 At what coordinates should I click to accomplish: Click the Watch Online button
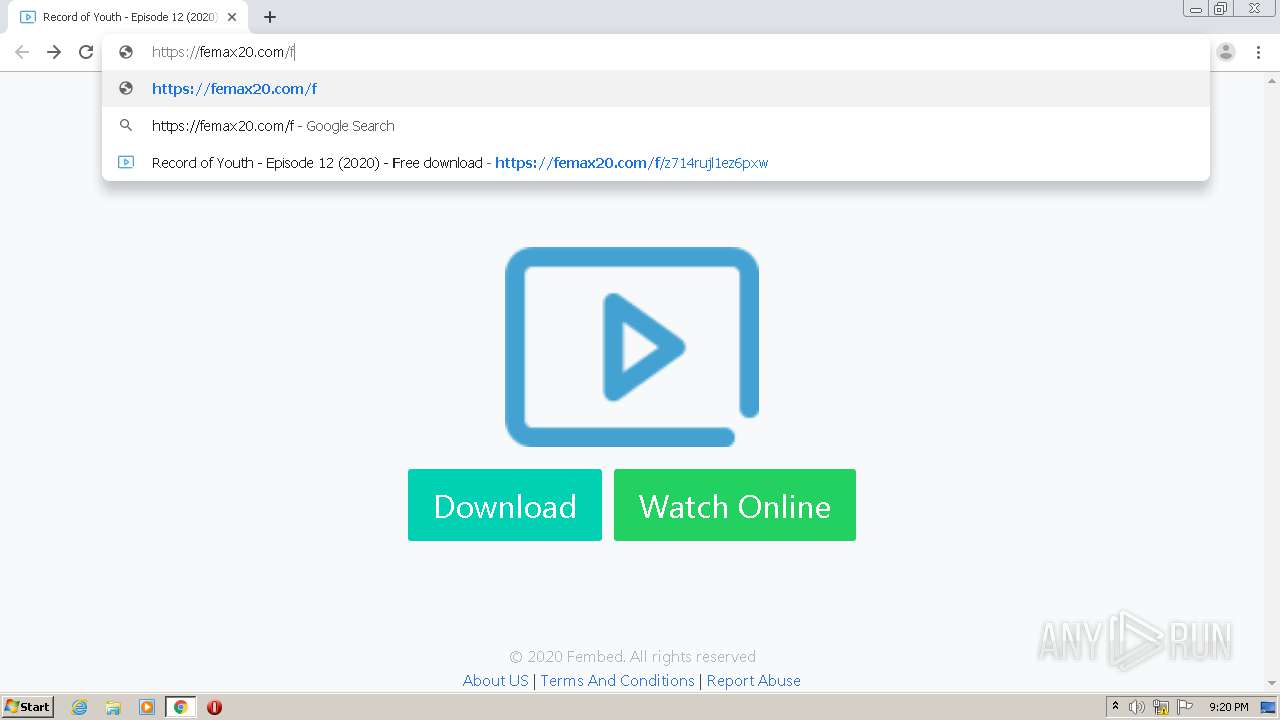735,505
